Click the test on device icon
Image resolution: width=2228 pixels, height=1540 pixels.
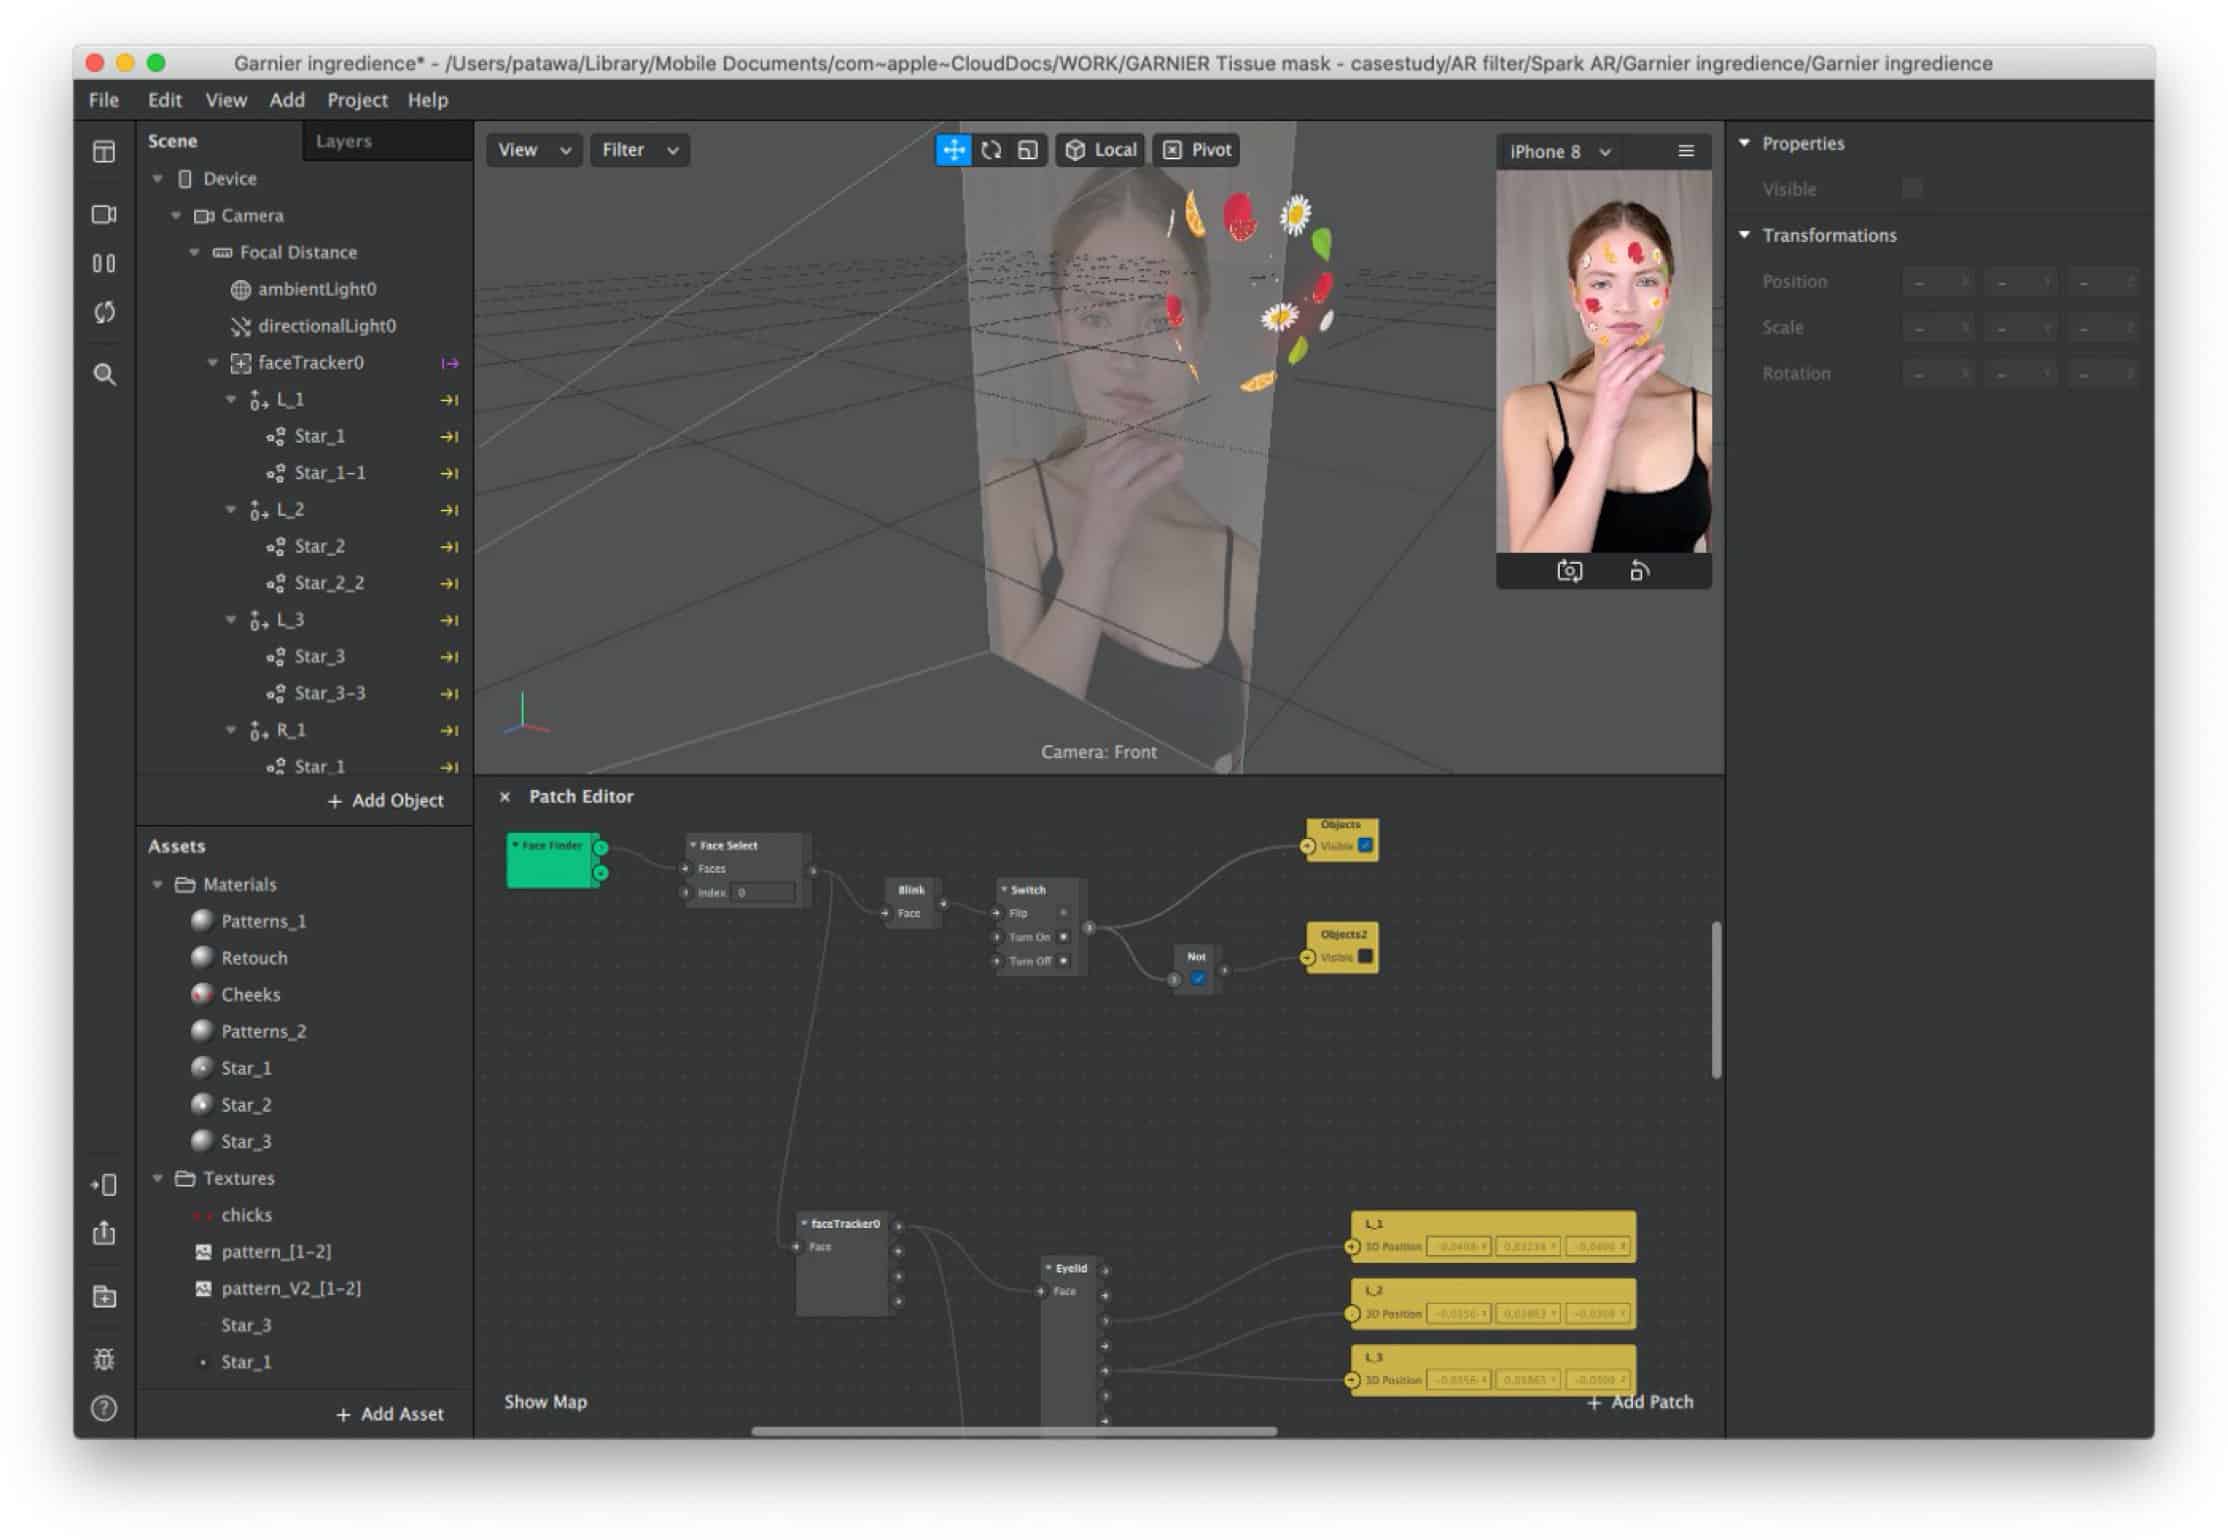[104, 1185]
